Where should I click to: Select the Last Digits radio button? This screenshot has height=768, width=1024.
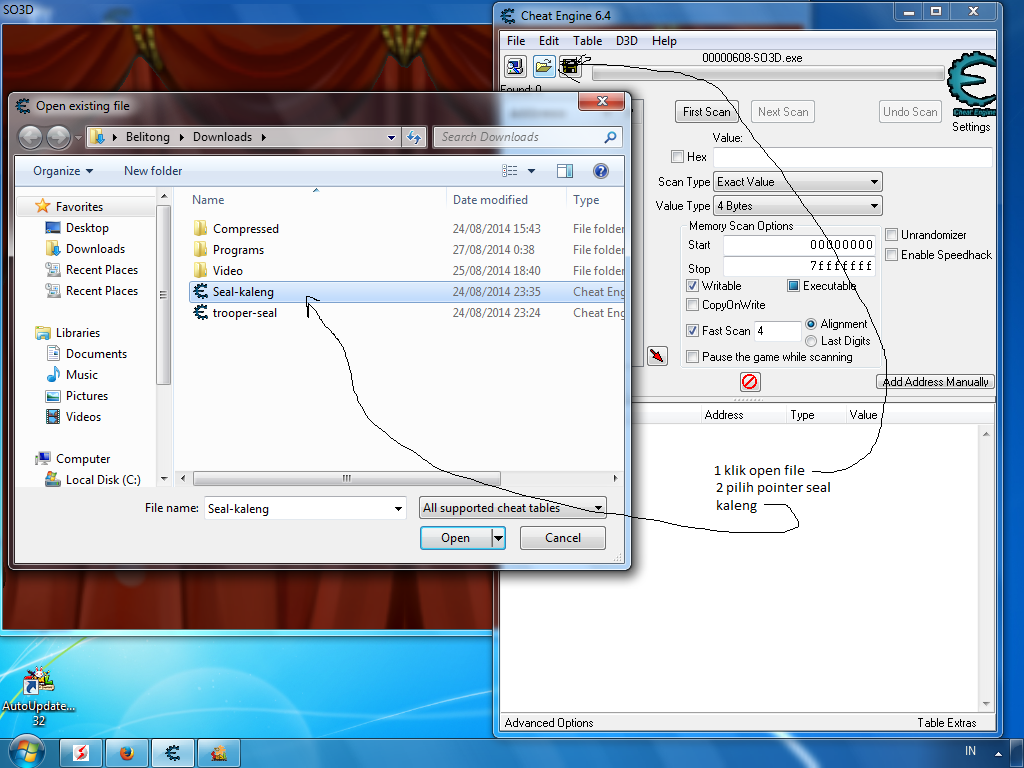tap(811, 341)
